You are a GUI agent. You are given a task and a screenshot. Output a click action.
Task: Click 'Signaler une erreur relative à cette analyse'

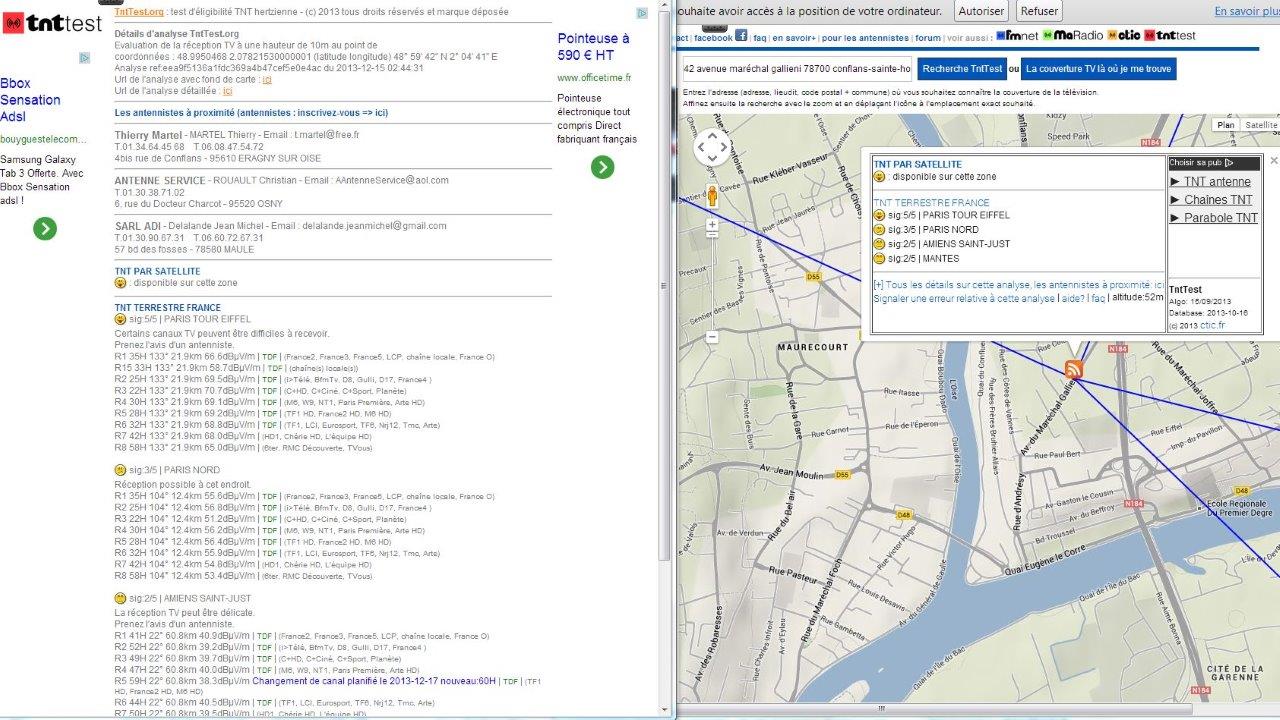pyautogui.click(x=964, y=298)
